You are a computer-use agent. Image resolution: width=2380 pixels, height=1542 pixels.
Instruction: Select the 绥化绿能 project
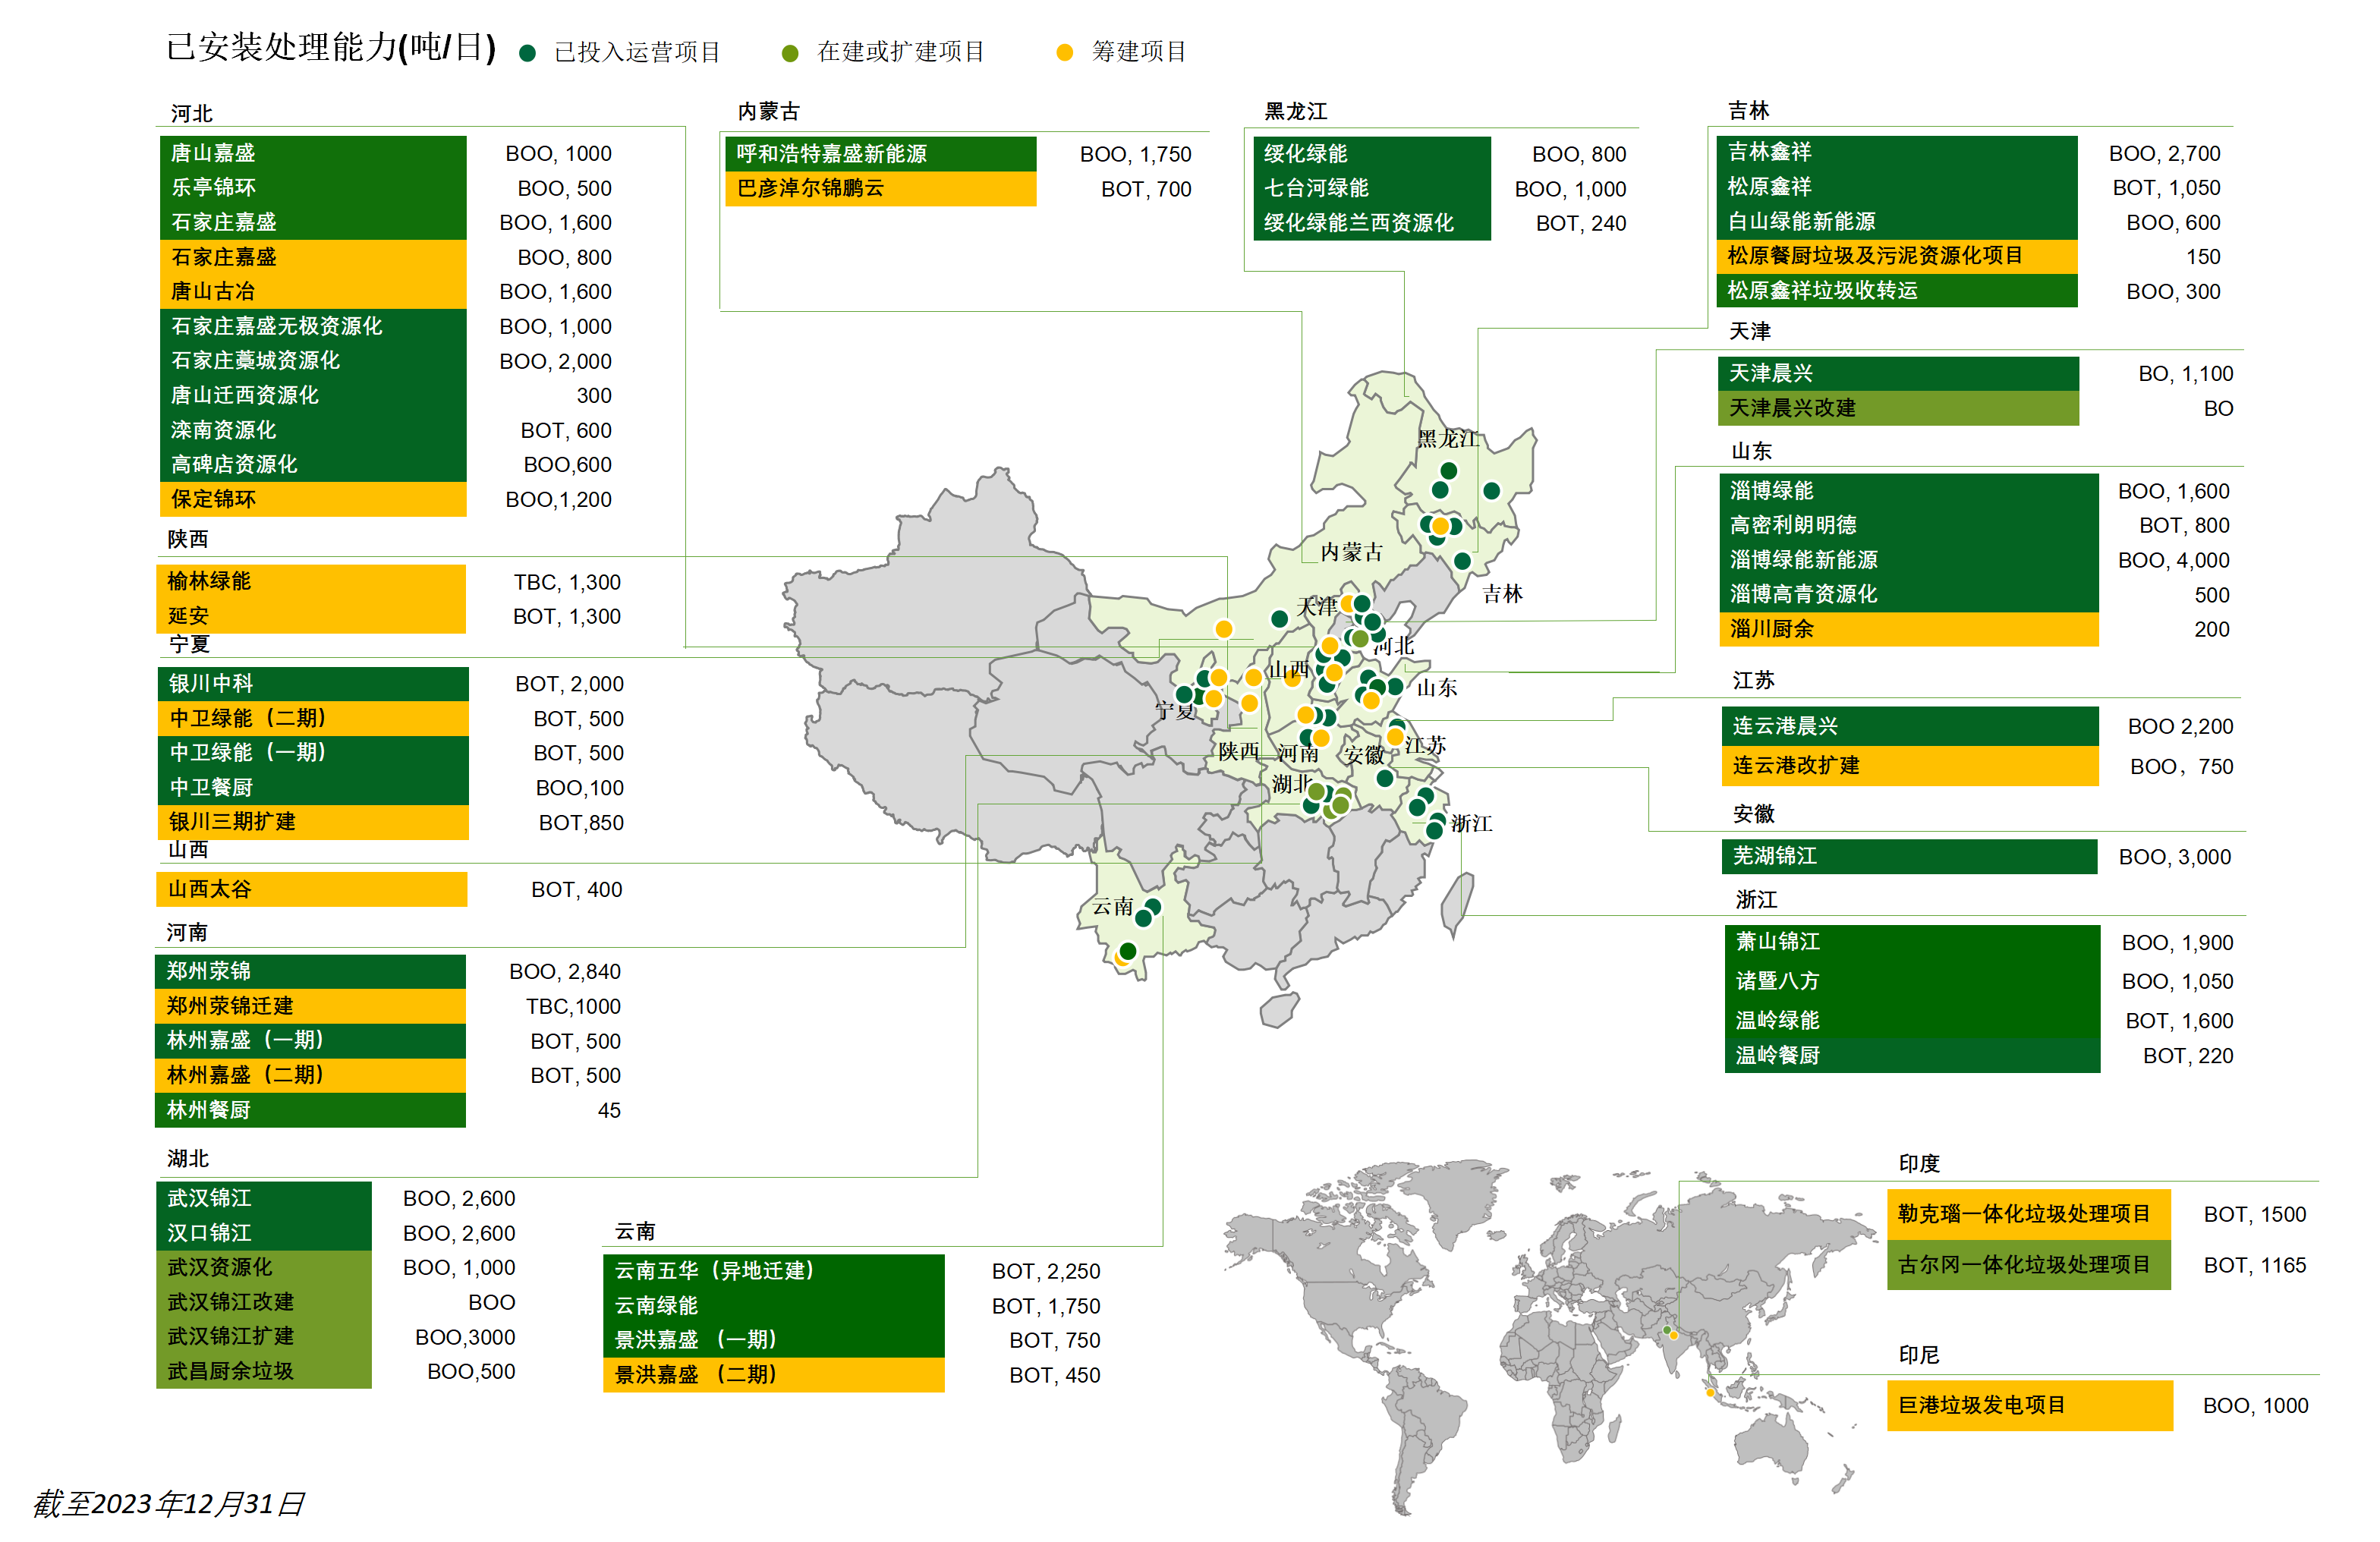(1372, 154)
